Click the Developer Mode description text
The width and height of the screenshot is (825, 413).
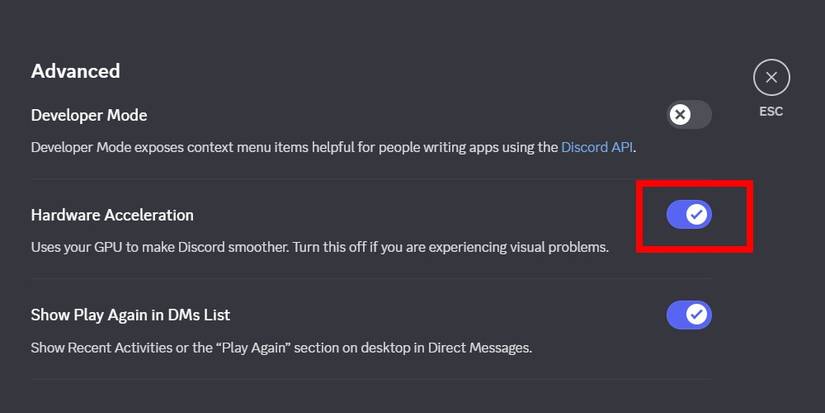click(x=290, y=147)
